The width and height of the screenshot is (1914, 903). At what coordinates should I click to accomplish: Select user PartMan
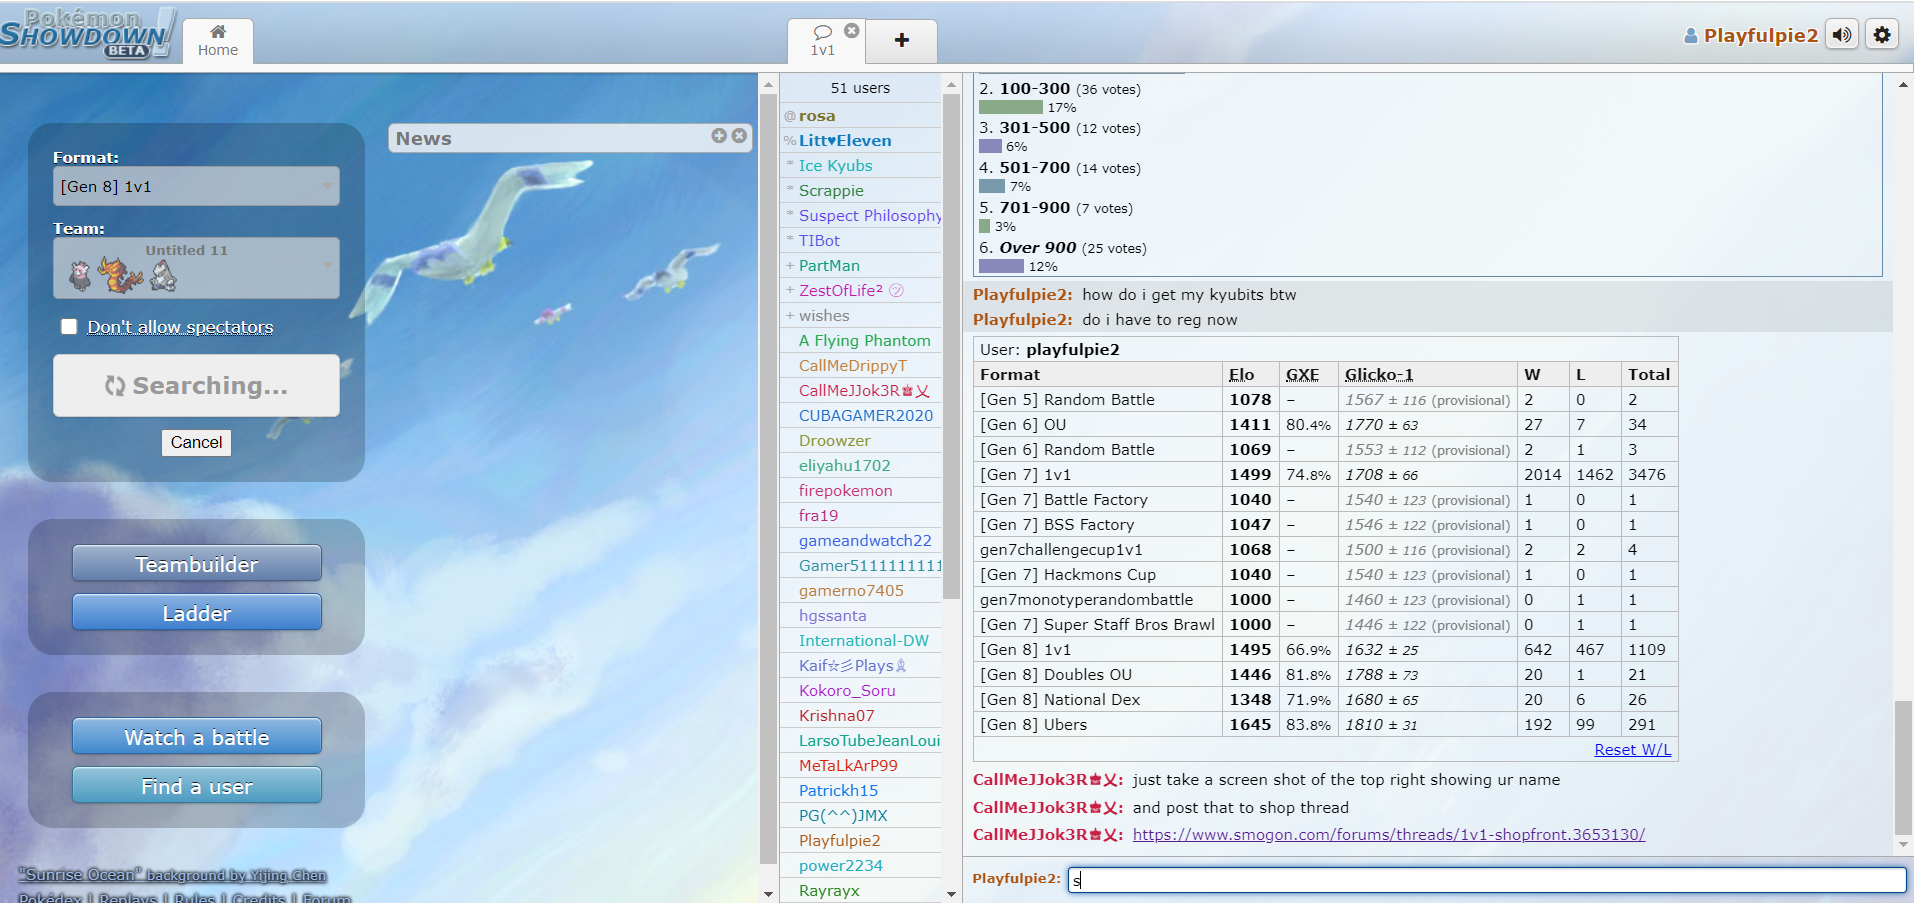click(860, 266)
